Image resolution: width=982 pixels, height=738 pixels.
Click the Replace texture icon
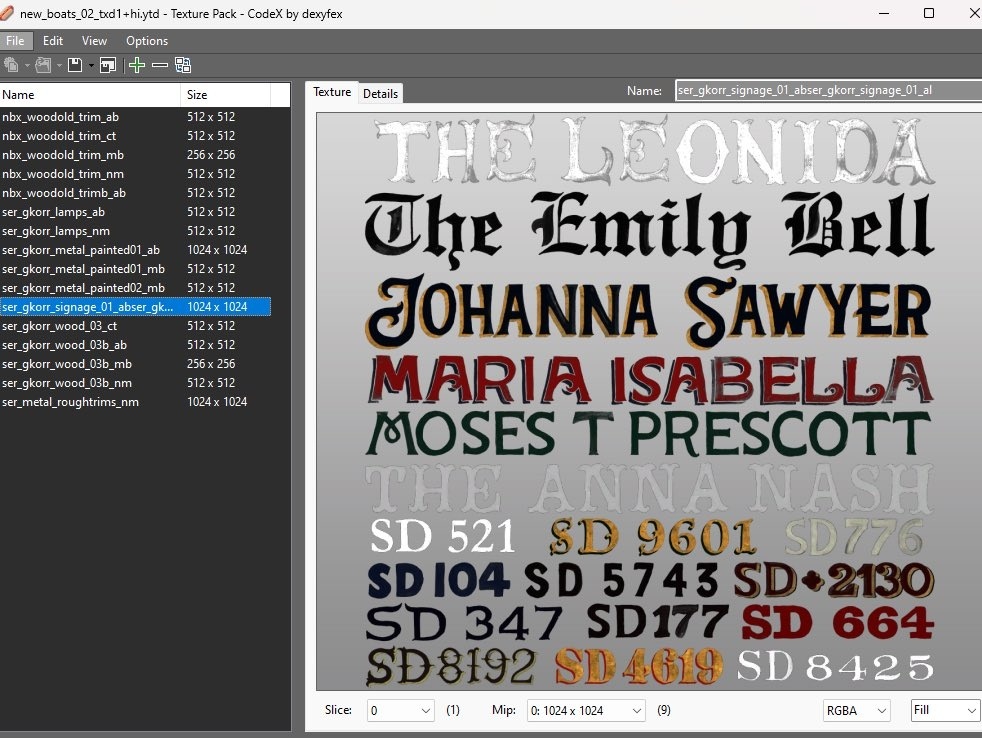183,65
